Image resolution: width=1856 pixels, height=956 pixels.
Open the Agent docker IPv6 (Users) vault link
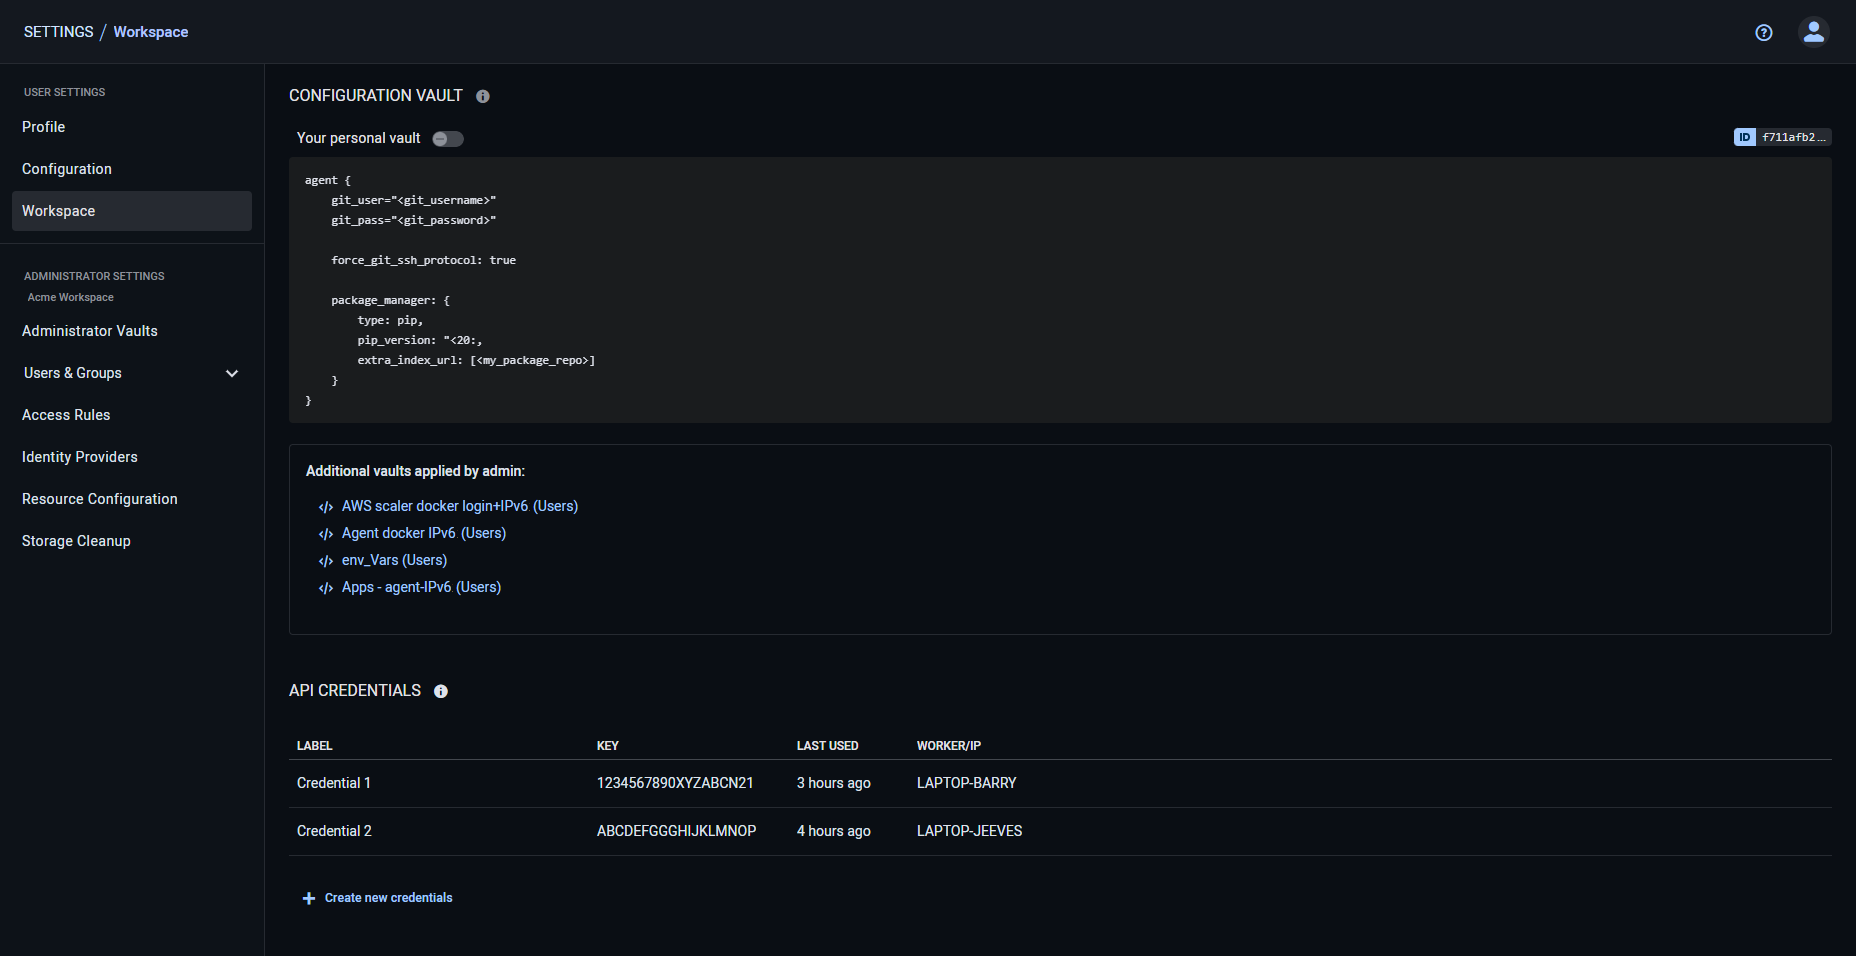click(x=422, y=533)
